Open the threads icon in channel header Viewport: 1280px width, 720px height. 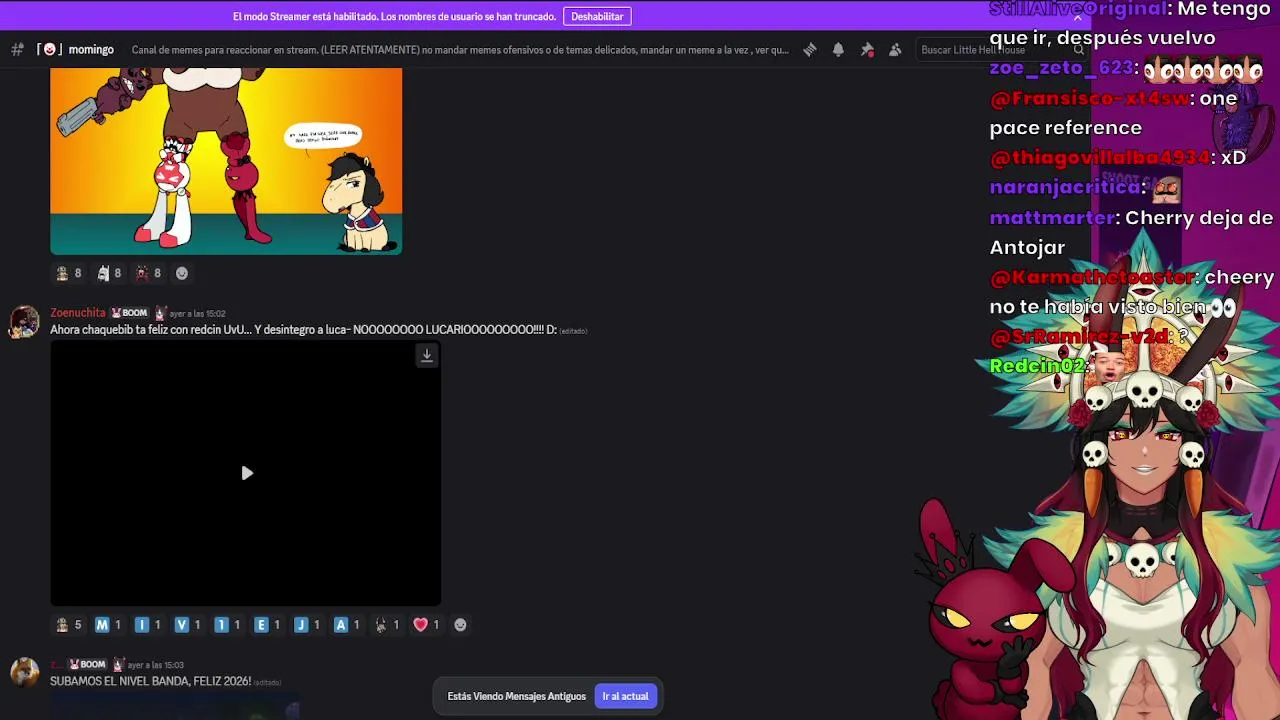click(810, 50)
